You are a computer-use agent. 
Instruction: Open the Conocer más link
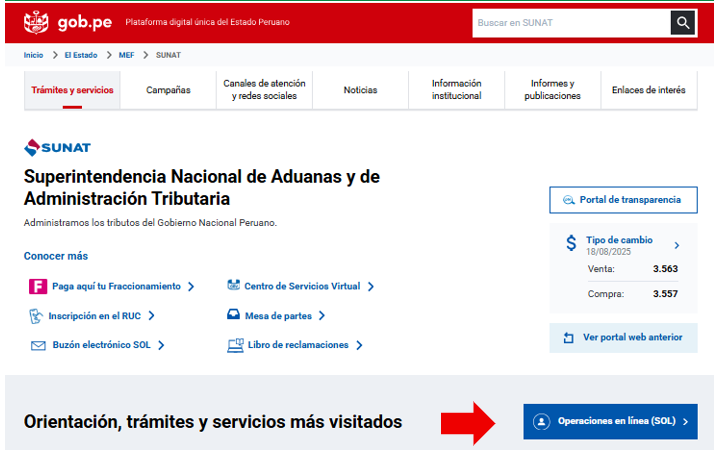(56, 256)
